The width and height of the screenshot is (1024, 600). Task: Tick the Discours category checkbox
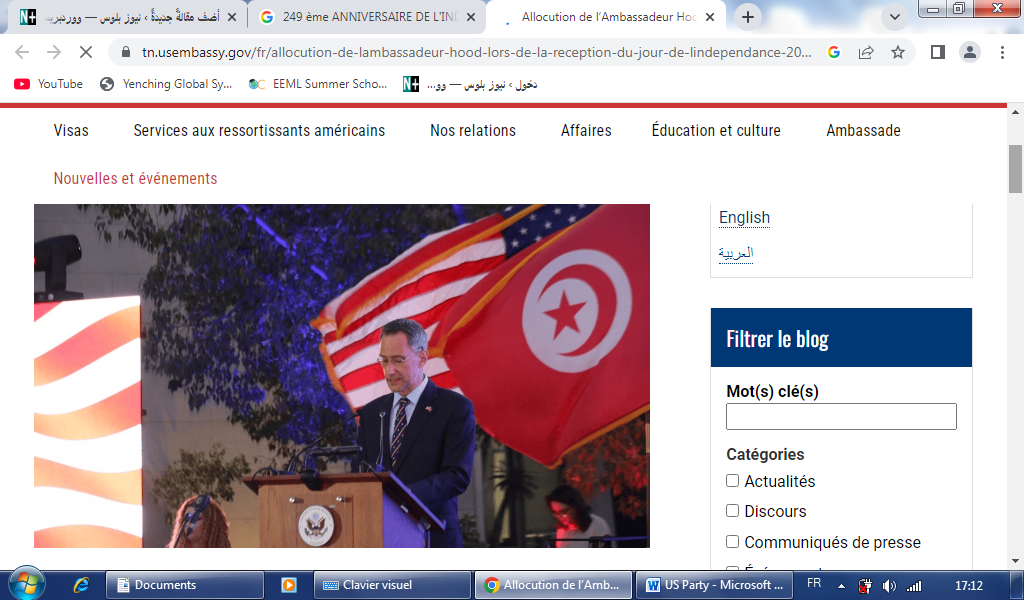coord(732,511)
